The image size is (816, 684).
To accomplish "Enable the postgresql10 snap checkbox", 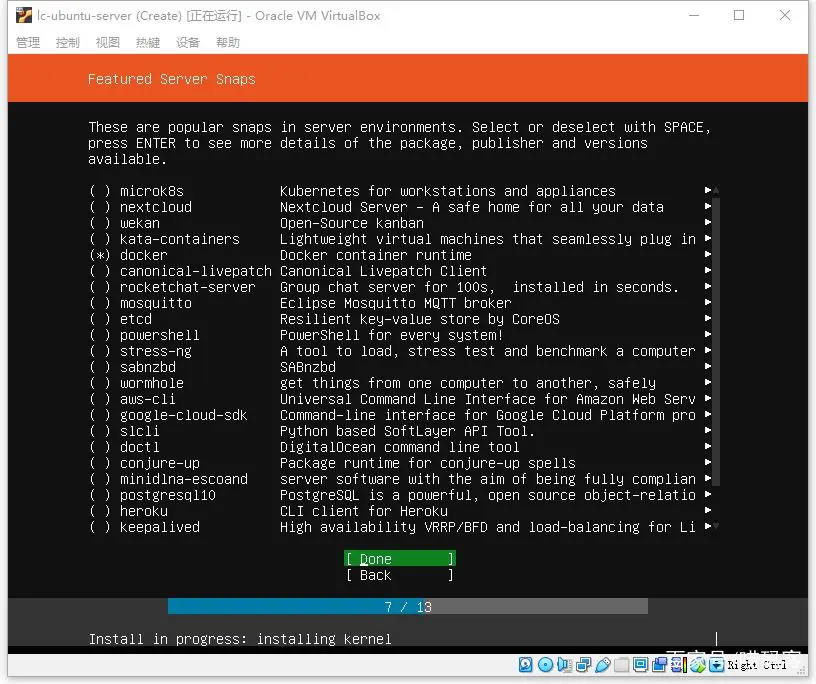I will [x=100, y=495].
